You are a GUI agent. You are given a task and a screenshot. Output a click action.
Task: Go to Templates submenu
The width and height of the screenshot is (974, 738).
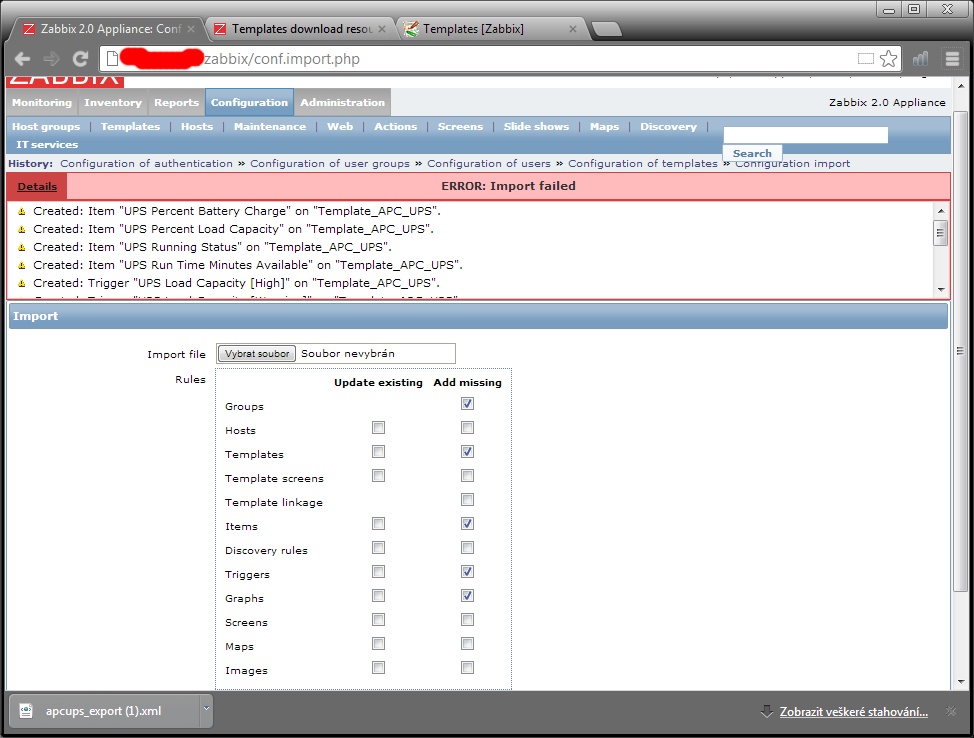[130, 127]
